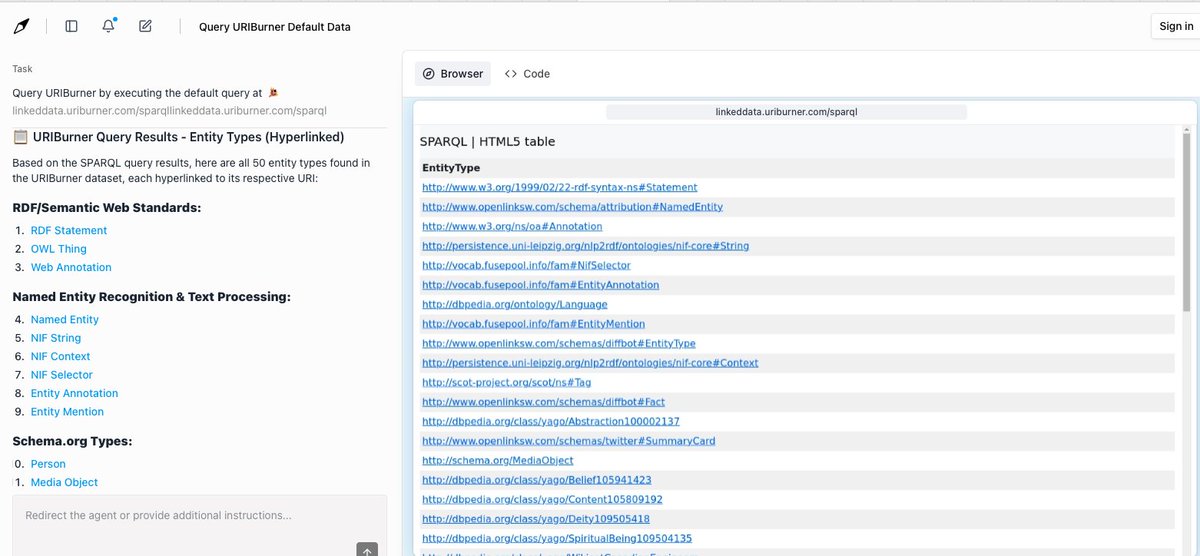Open the Person link
The width and height of the screenshot is (1200, 556).
pos(48,464)
